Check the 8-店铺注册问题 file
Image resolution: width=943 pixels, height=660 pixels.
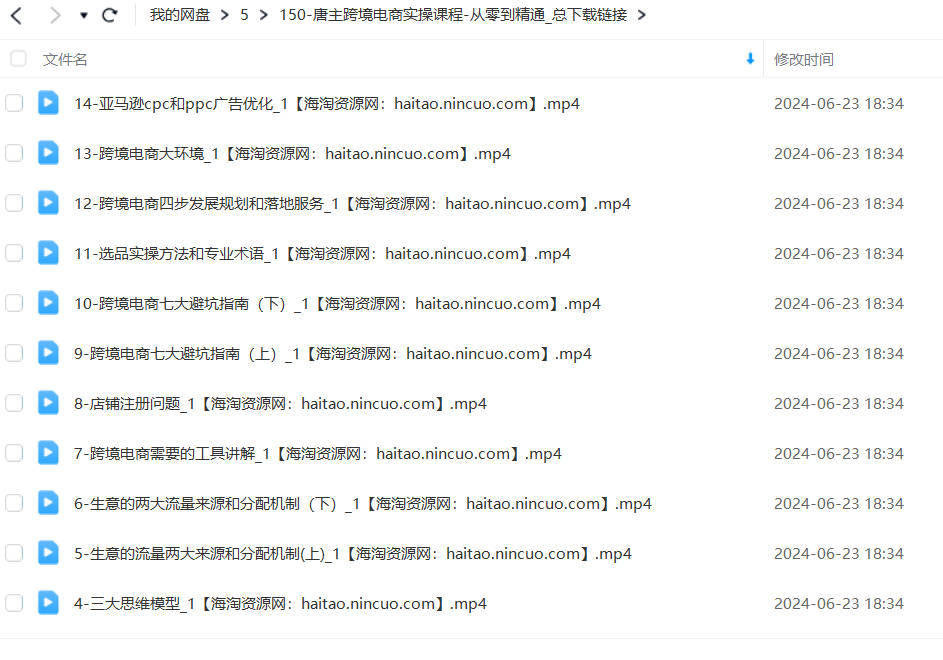14,402
